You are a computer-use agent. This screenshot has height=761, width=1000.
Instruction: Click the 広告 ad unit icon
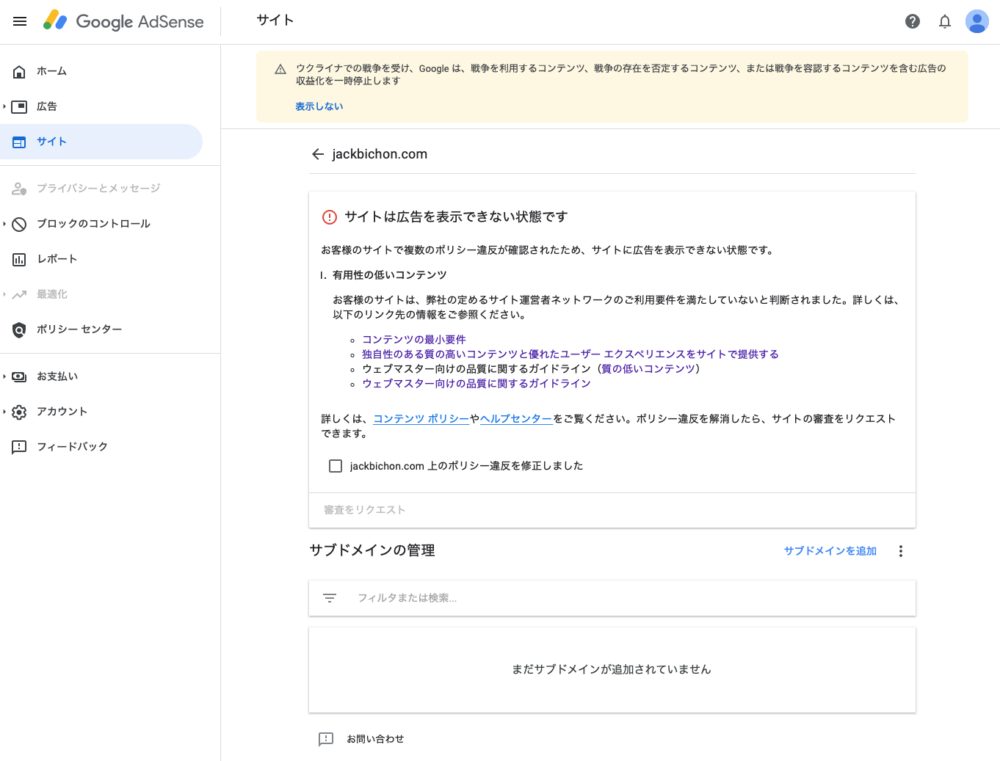coord(19,107)
